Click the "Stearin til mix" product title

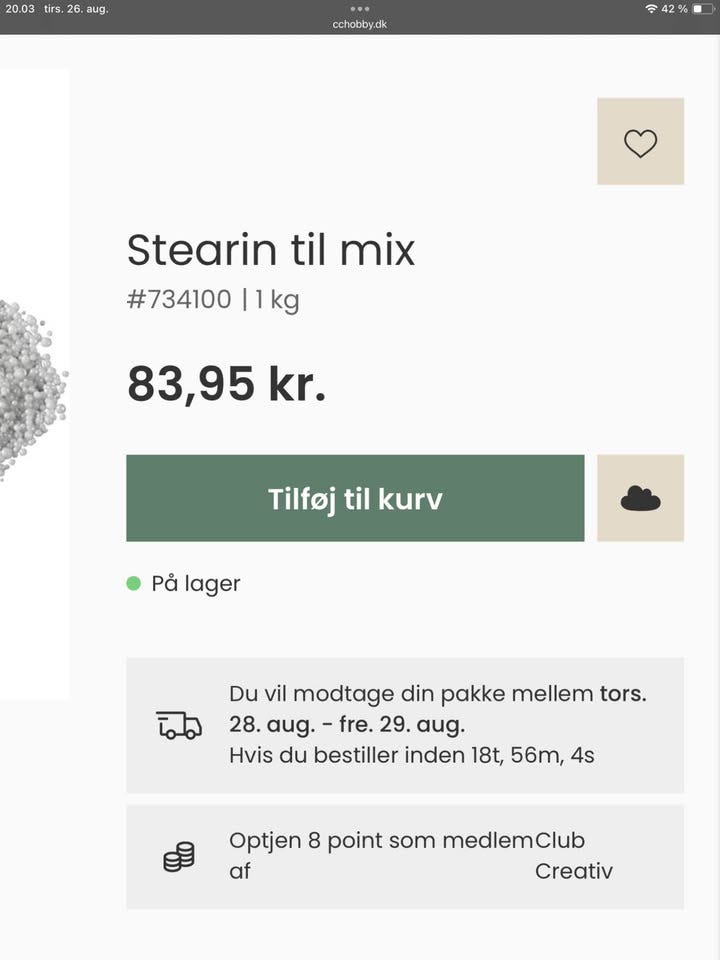pyautogui.click(x=270, y=250)
